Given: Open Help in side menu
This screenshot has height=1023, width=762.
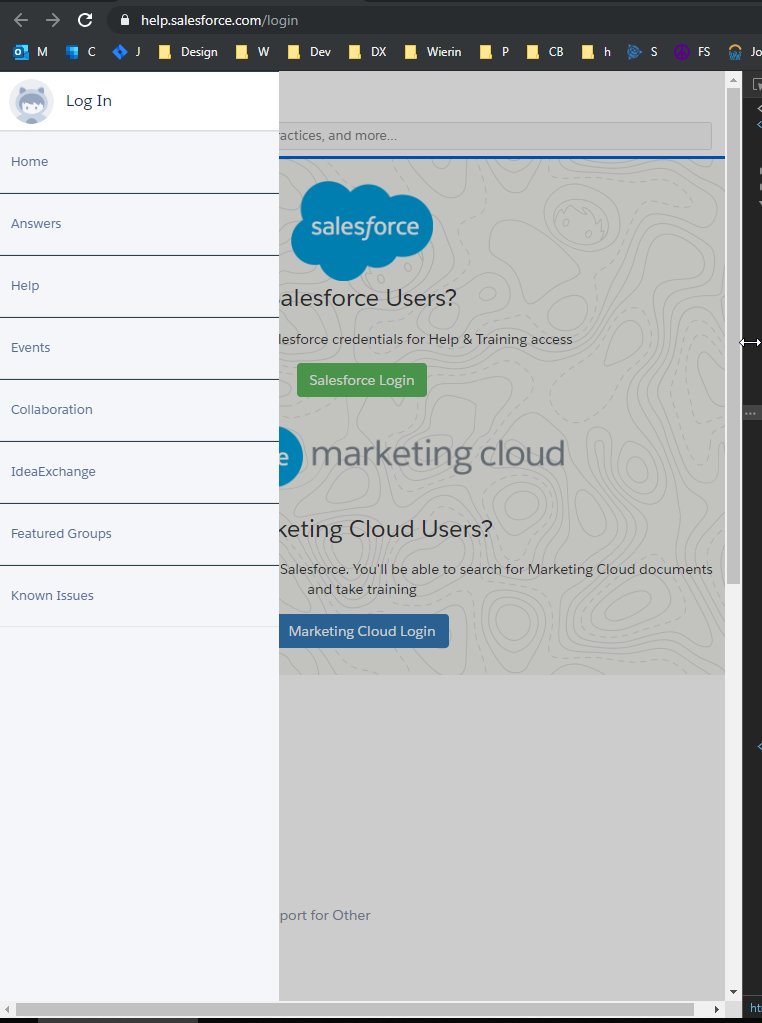Looking at the screenshot, I should [x=139, y=286].
